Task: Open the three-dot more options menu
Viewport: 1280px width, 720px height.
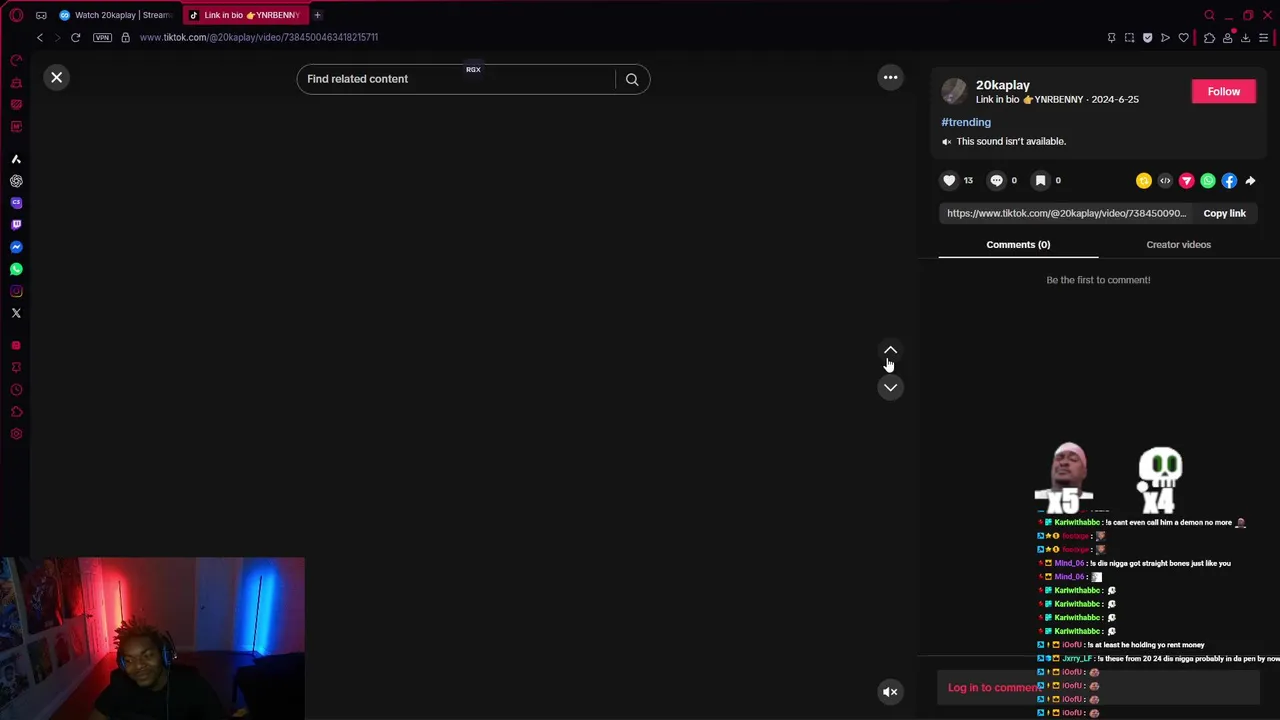Action: (890, 77)
